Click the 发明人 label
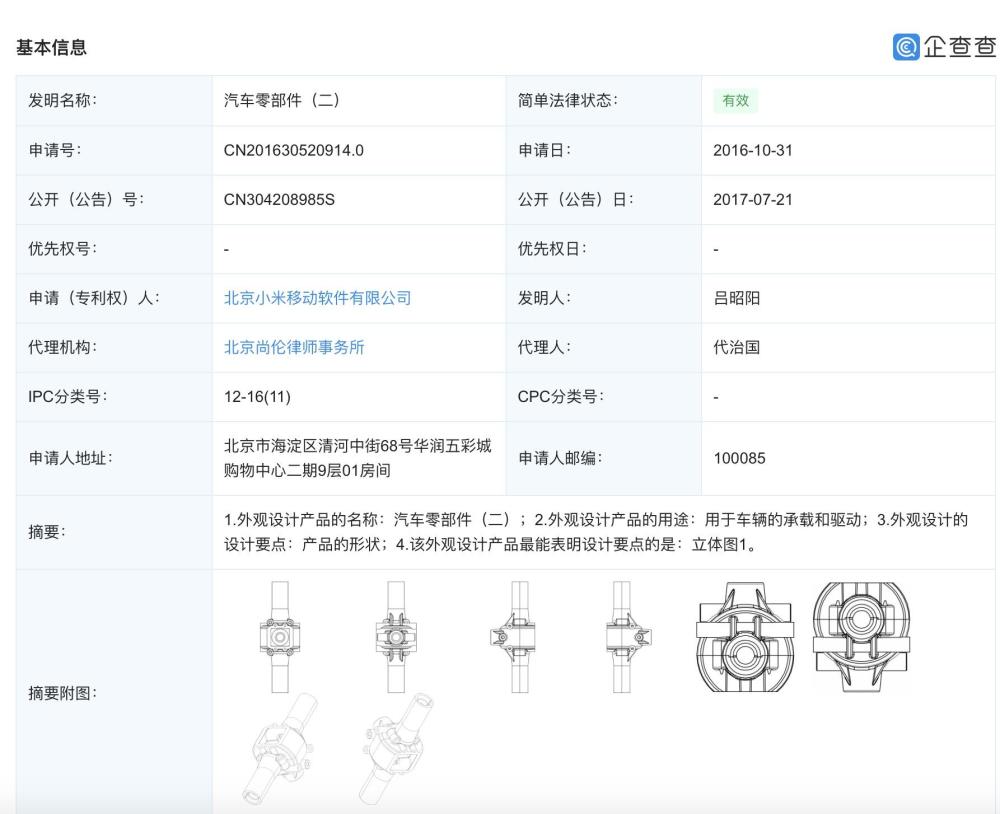This screenshot has height=814, width=1000. (544, 298)
